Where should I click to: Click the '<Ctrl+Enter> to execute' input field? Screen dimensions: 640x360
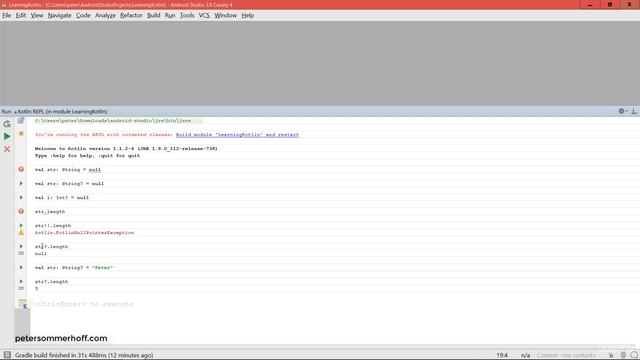[83, 304]
